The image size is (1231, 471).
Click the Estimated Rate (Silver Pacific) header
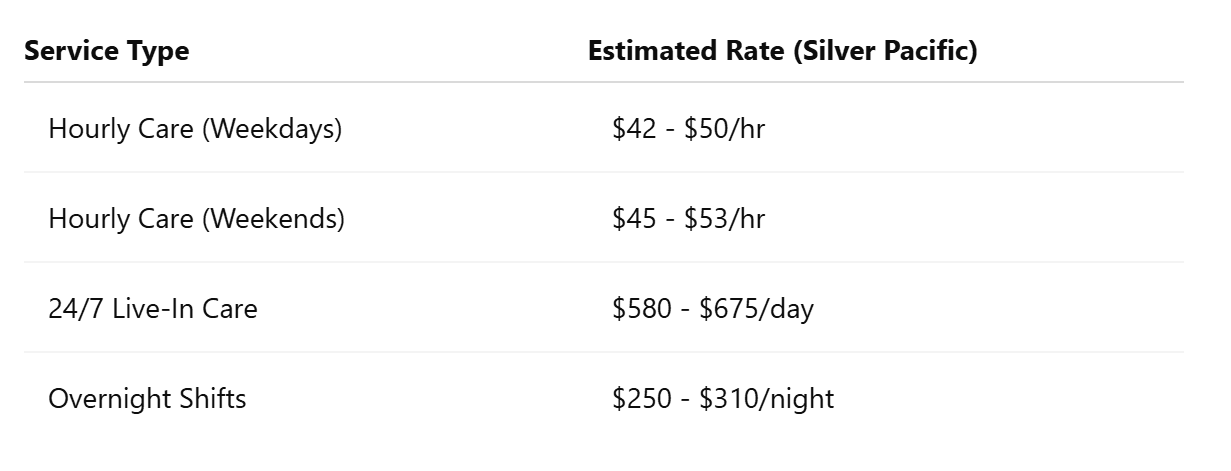click(x=782, y=51)
